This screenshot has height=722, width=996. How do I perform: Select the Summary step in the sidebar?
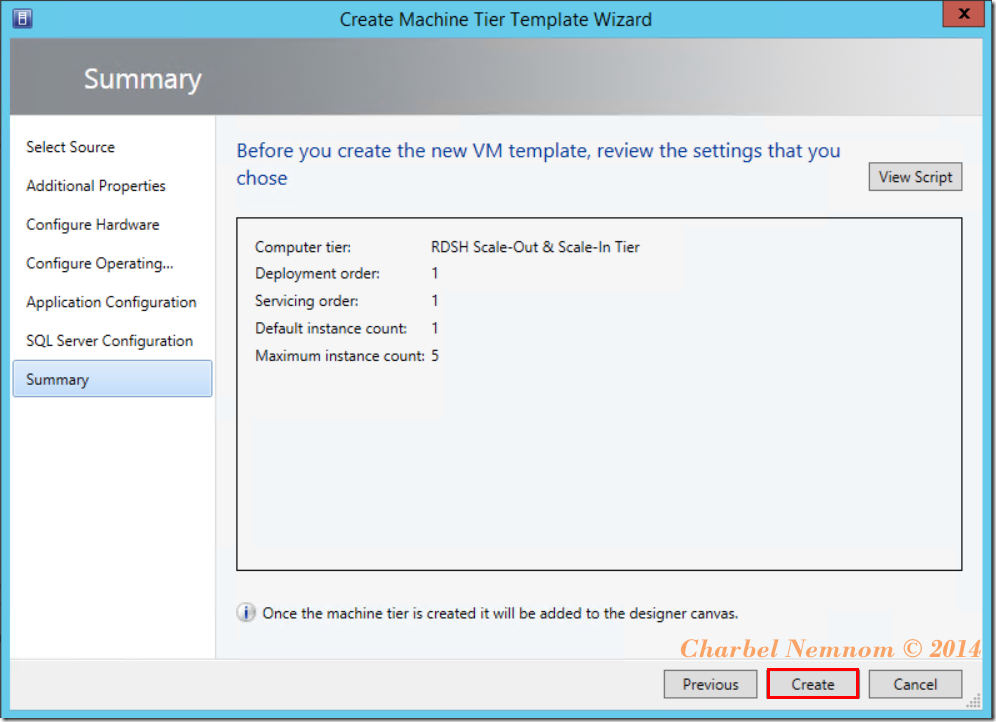pyautogui.click(x=112, y=379)
